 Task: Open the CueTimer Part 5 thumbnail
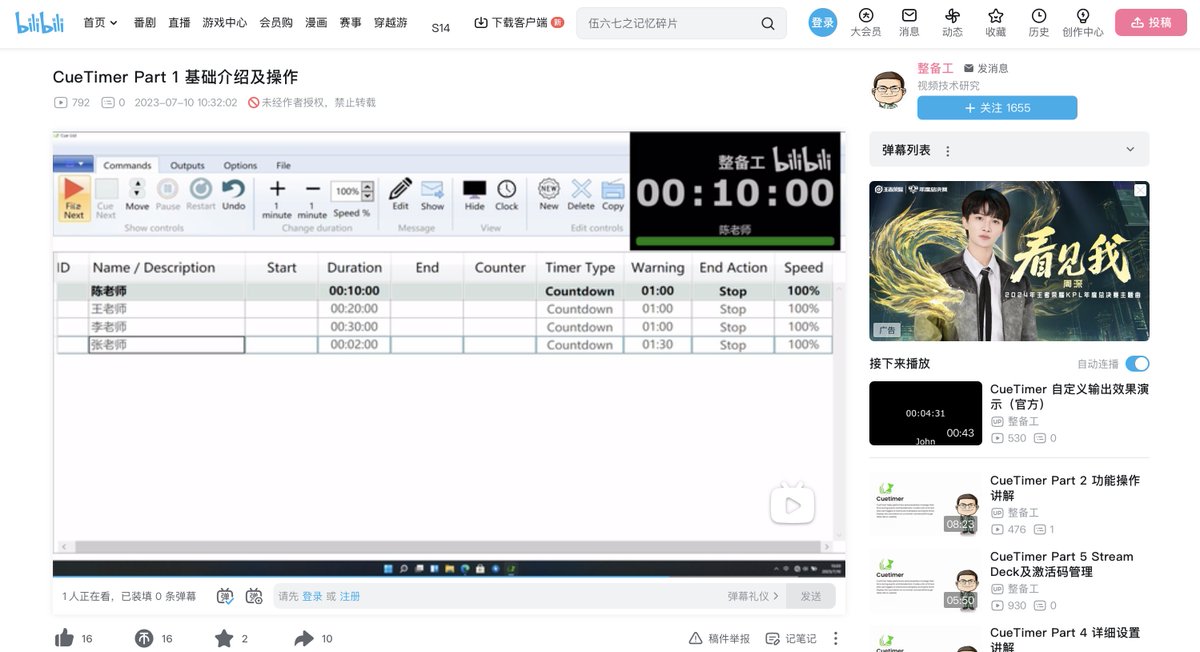tap(926, 580)
